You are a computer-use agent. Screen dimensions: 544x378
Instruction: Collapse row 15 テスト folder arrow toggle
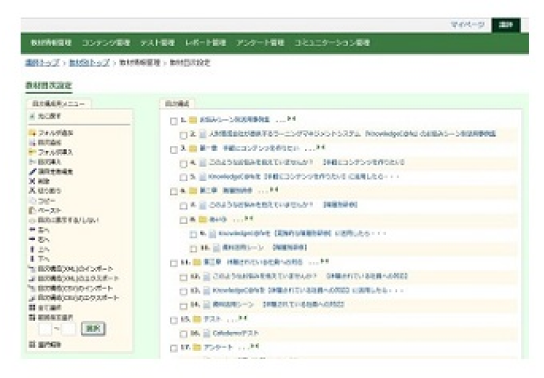click(243, 318)
